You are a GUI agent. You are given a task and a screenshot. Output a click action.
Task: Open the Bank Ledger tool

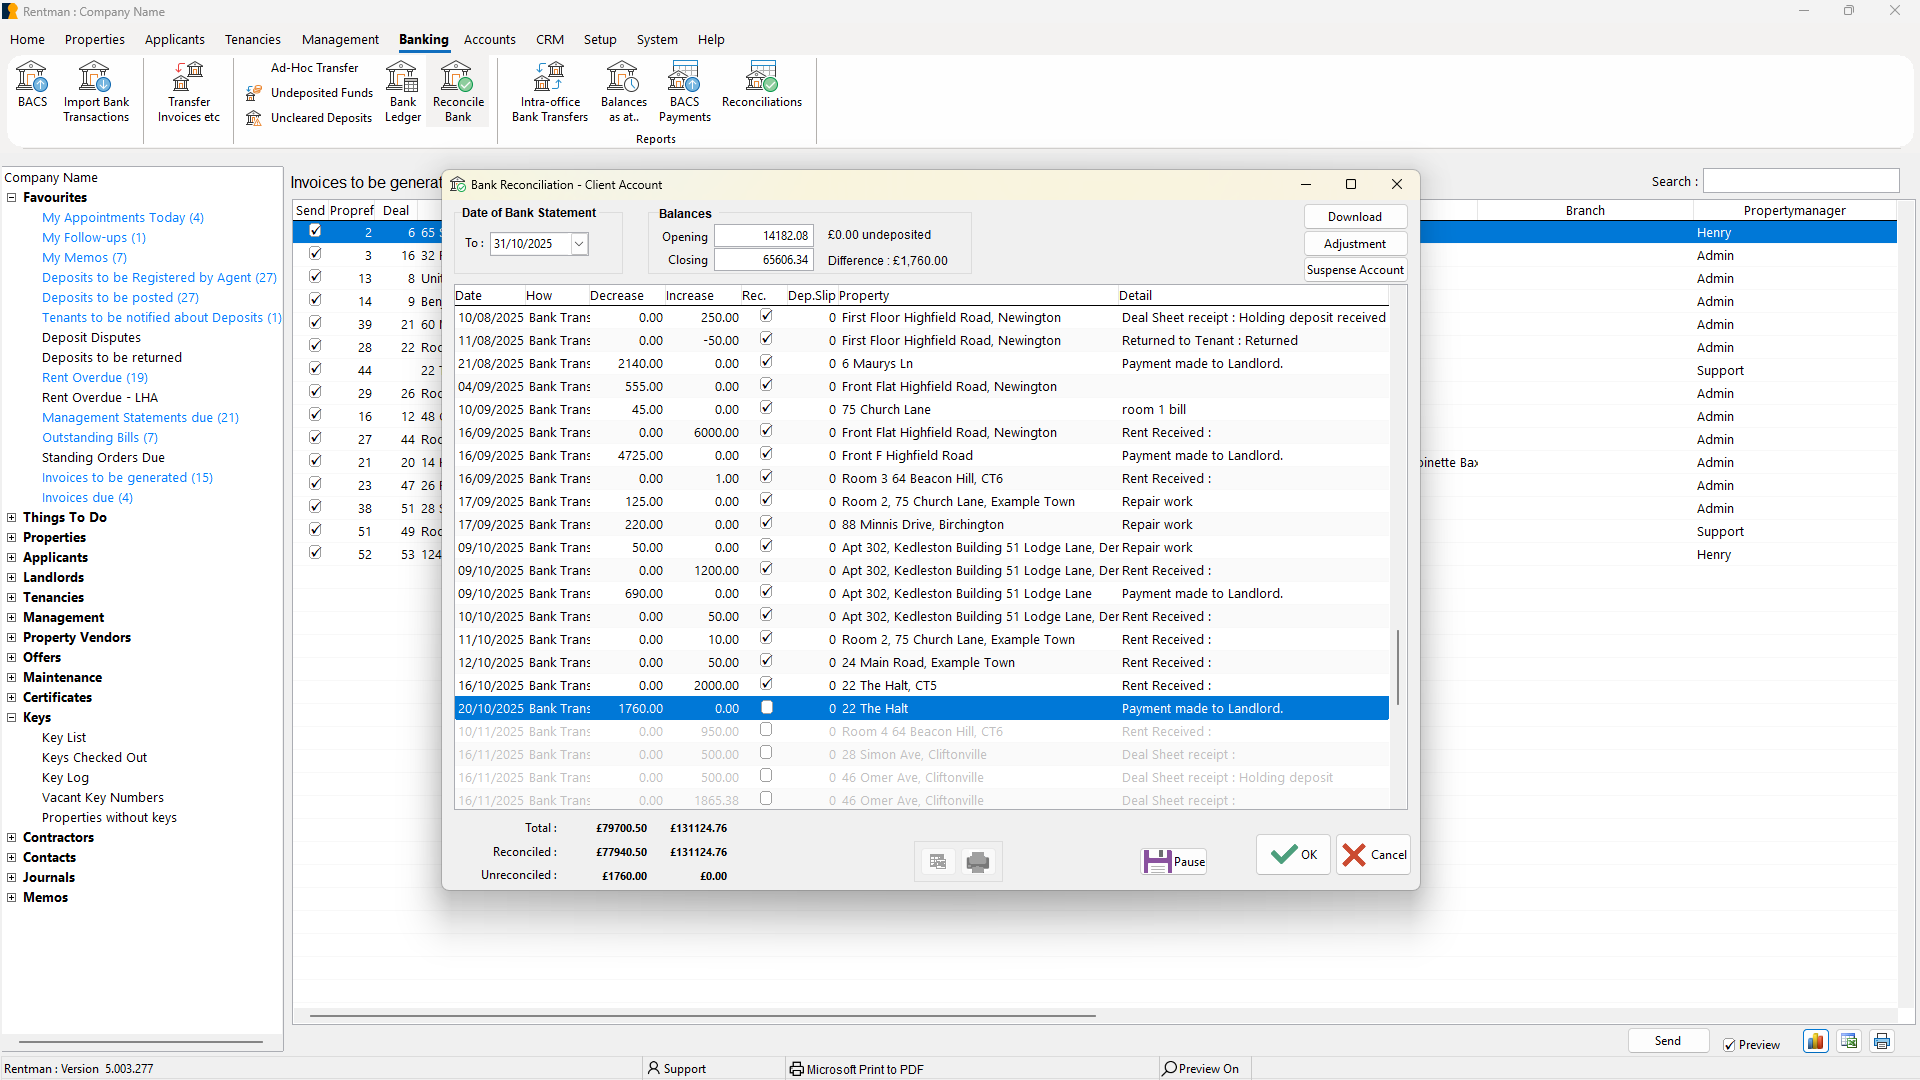402,90
